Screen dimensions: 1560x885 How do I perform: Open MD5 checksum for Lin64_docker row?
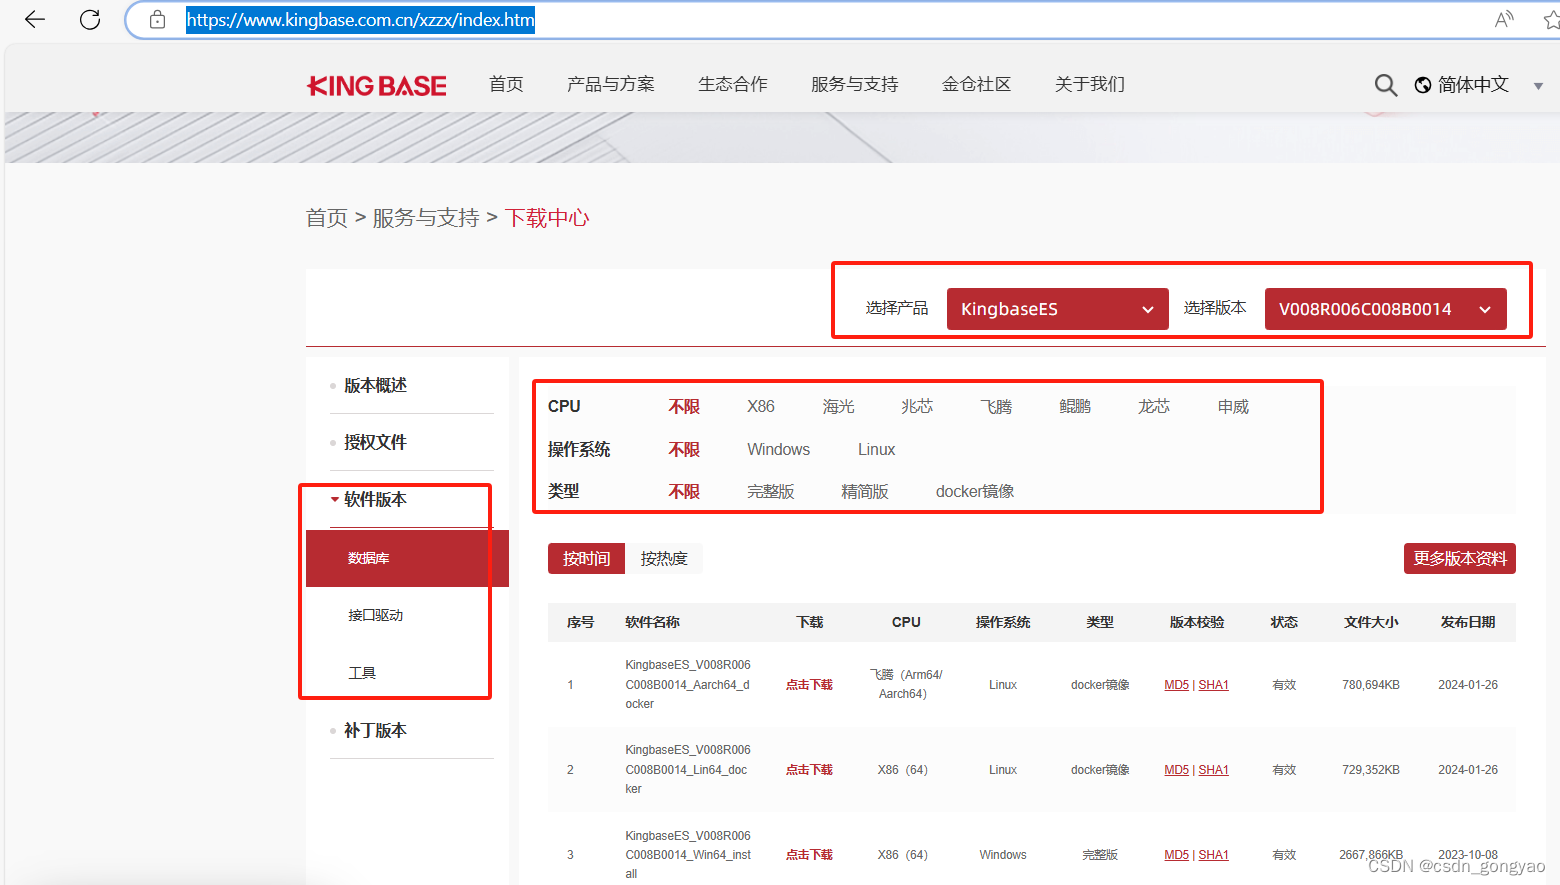click(x=1176, y=770)
